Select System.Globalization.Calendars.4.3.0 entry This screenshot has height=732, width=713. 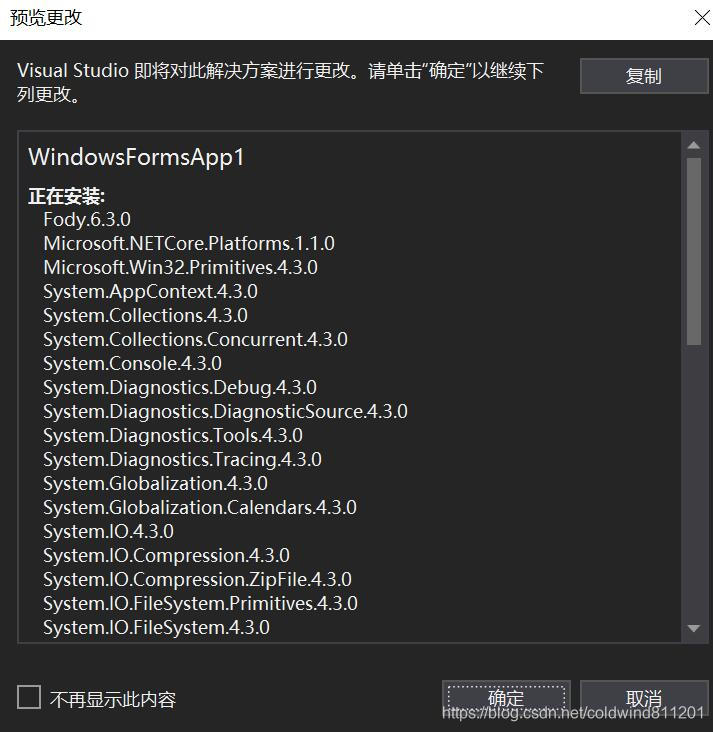coord(200,507)
